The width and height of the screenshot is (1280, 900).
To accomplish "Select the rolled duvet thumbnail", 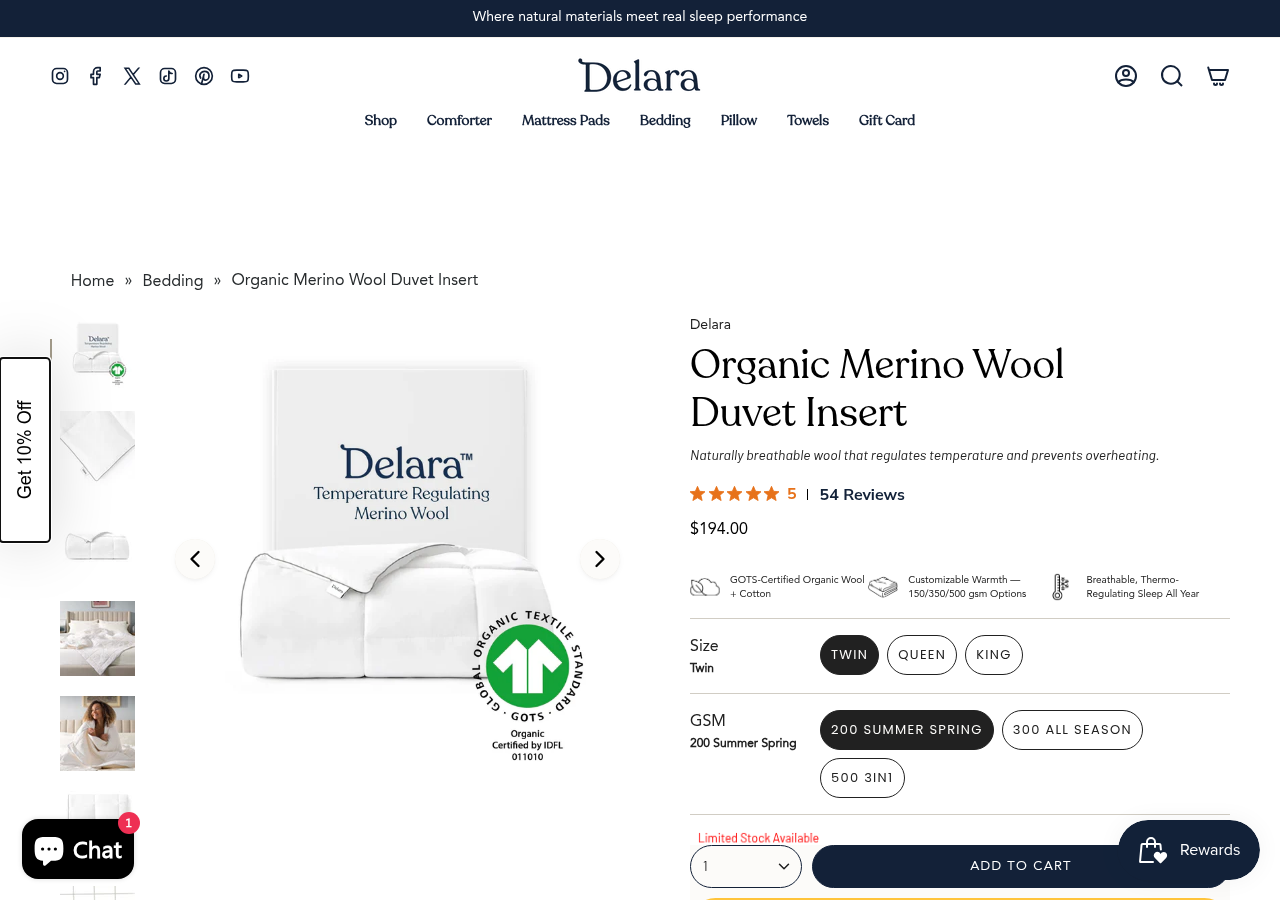I will pyautogui.click(x=97, y=543).
